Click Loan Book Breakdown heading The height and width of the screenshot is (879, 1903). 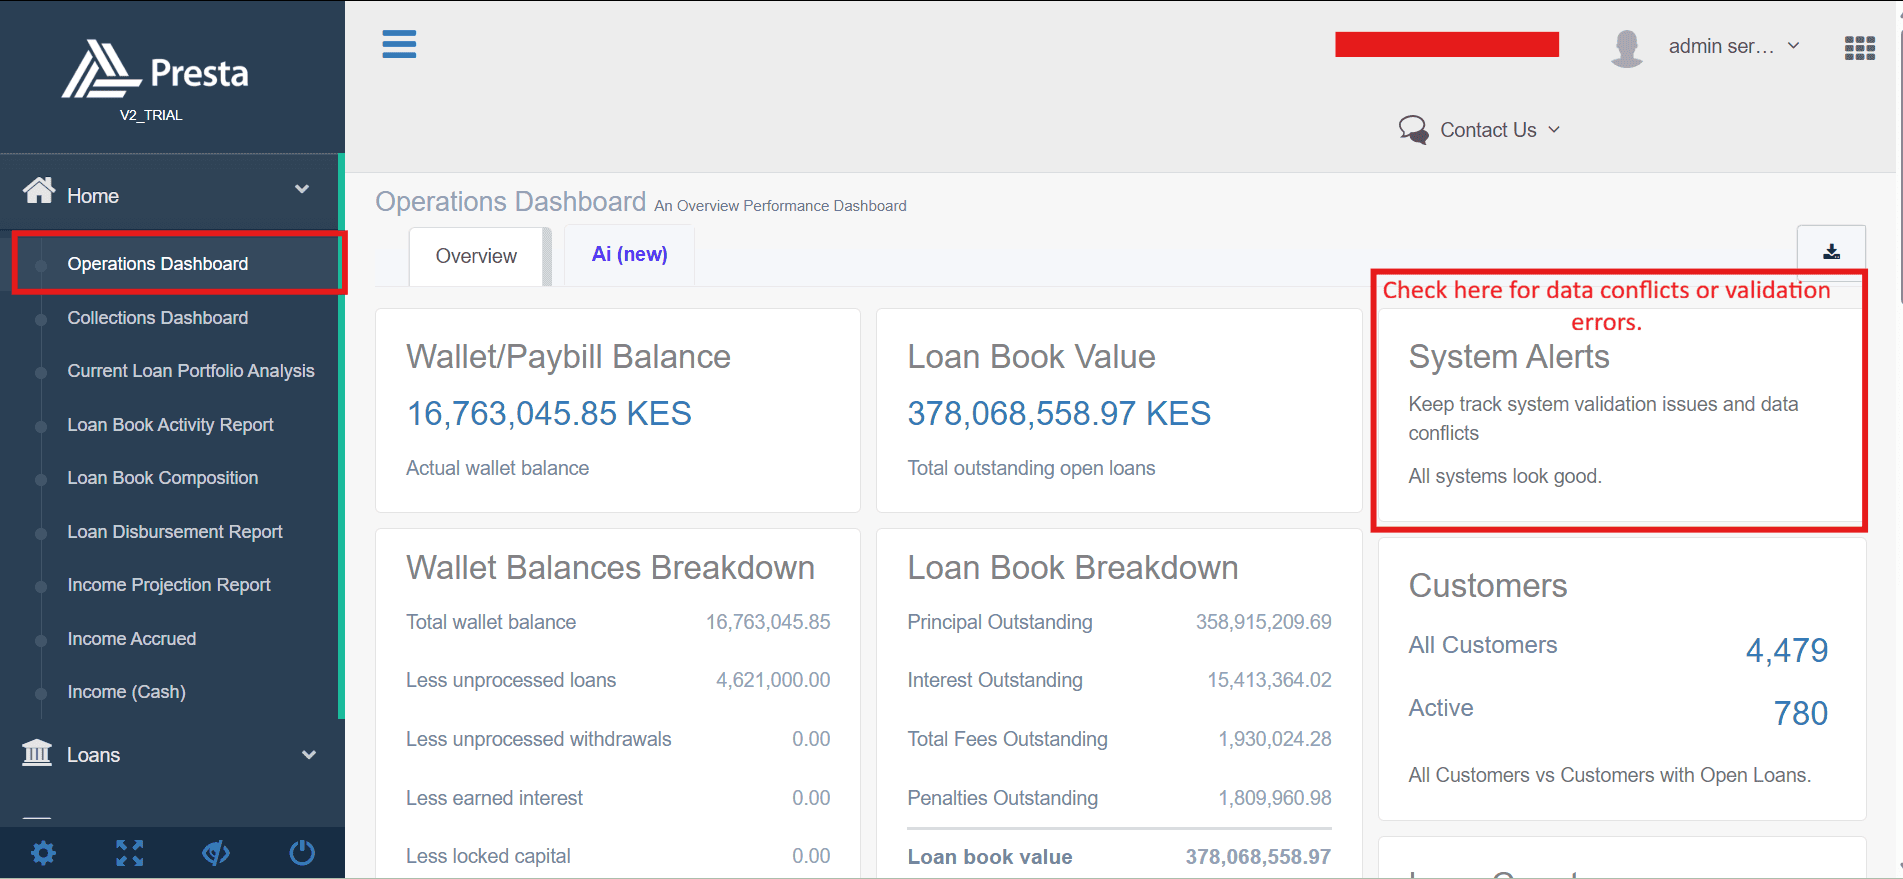1073,568
